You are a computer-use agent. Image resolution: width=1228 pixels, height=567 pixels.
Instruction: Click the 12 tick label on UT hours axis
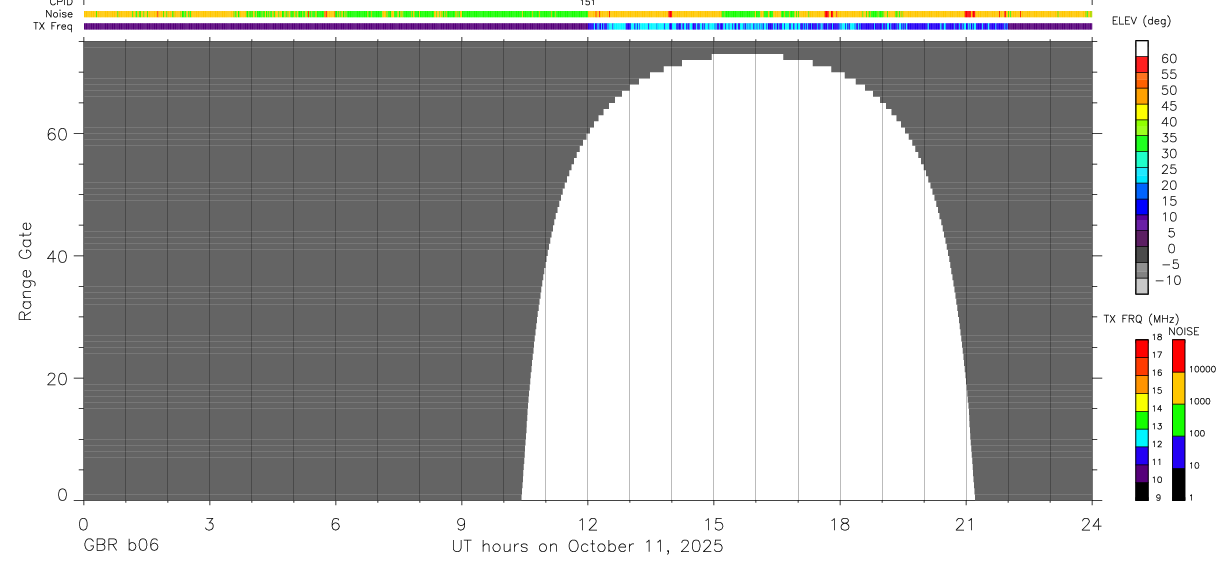[587, 523]
